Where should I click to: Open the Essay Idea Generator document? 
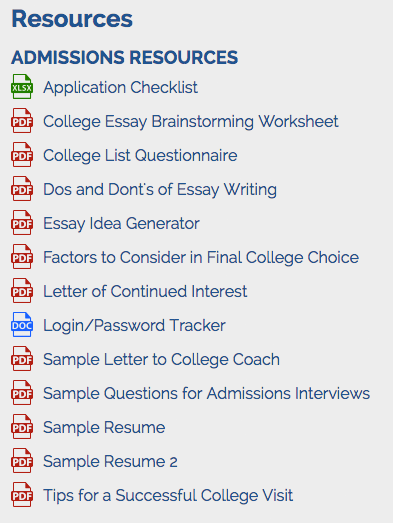[x=121, y=224]
